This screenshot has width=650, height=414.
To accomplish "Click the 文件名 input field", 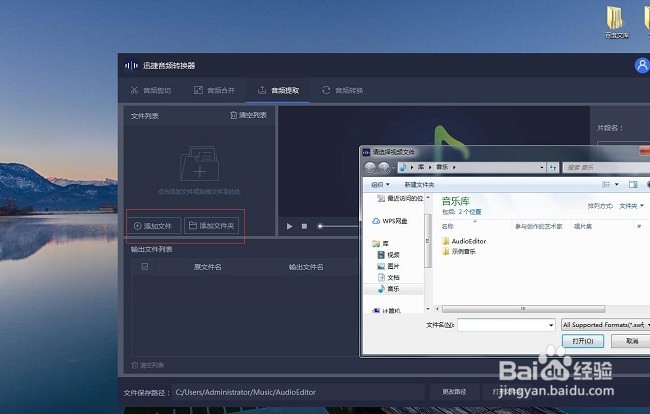I will (502, 325).
